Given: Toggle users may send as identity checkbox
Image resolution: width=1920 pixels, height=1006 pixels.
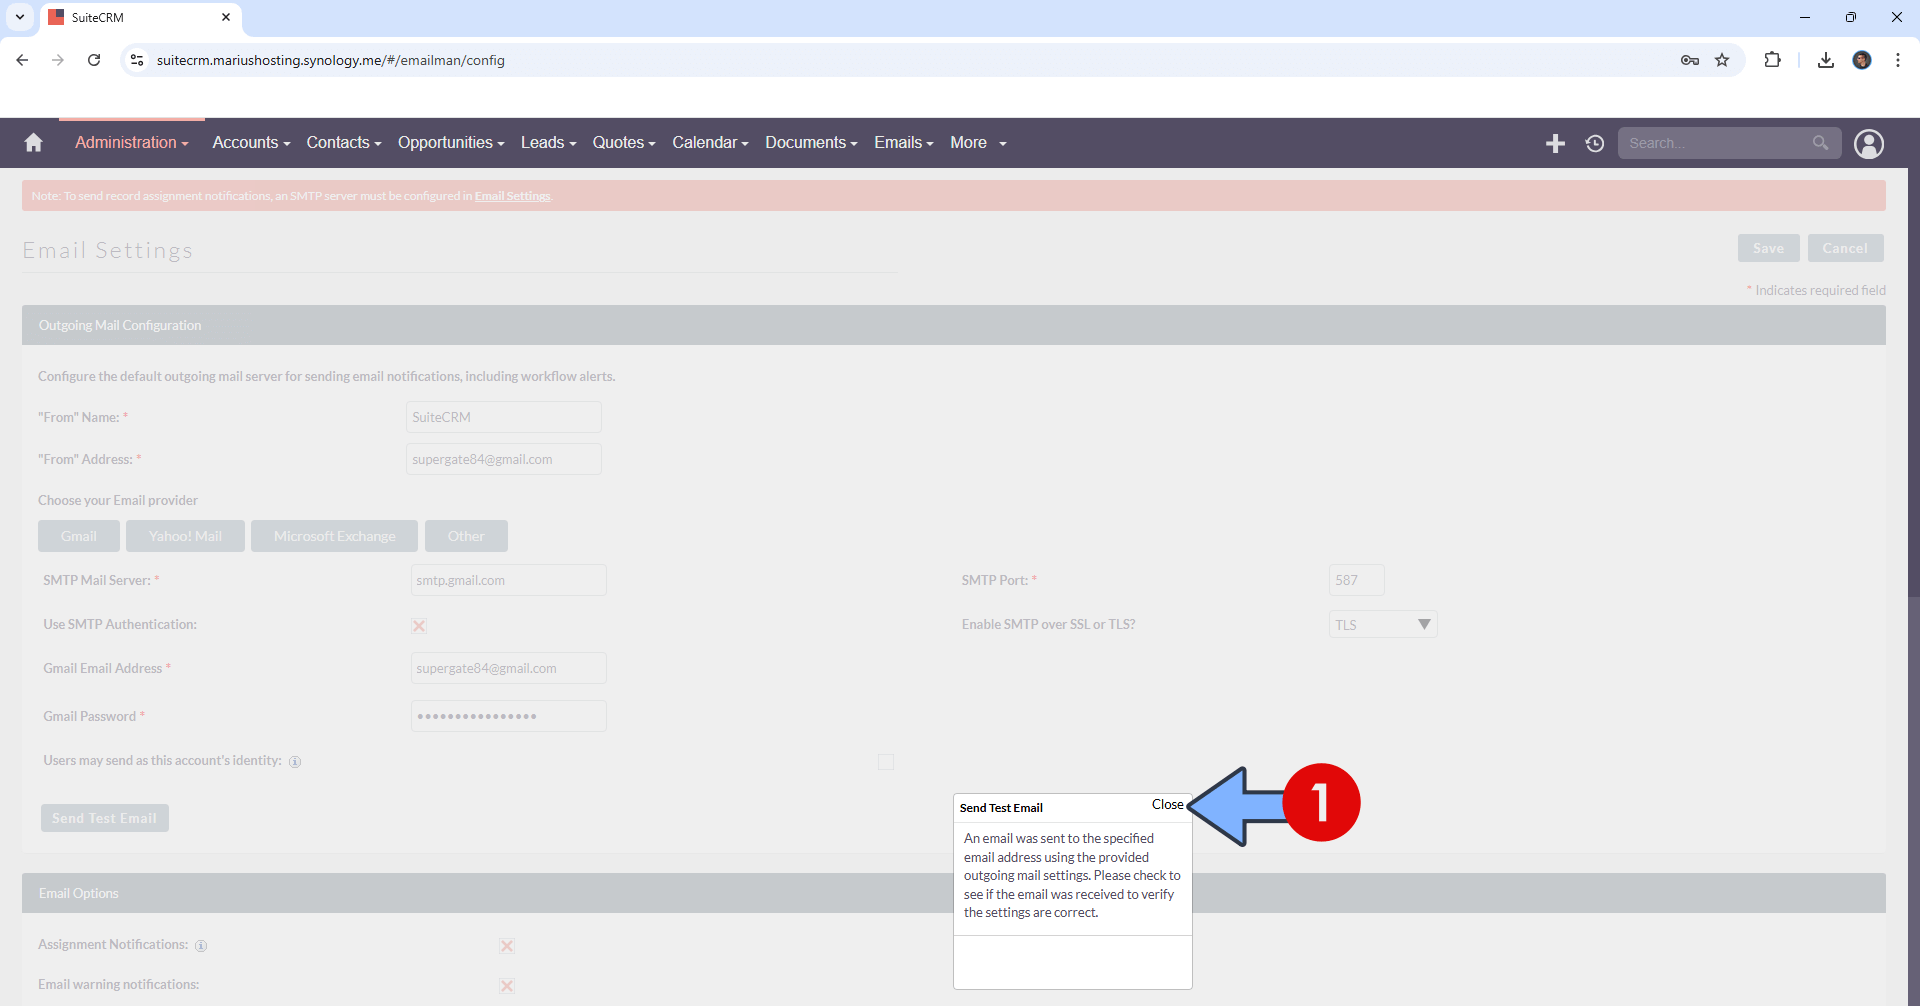Looking at the screenshot, I should click(x=886, y=762).
